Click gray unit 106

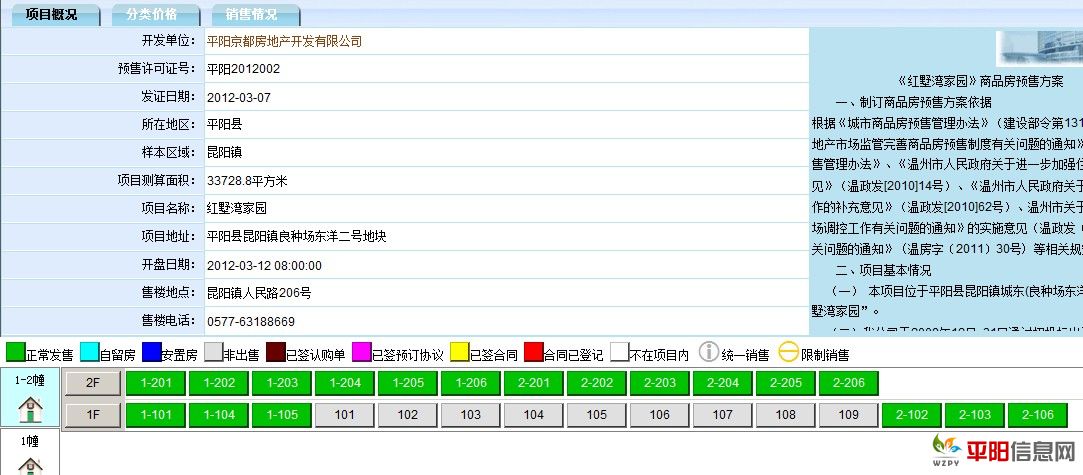coord(660,415)
